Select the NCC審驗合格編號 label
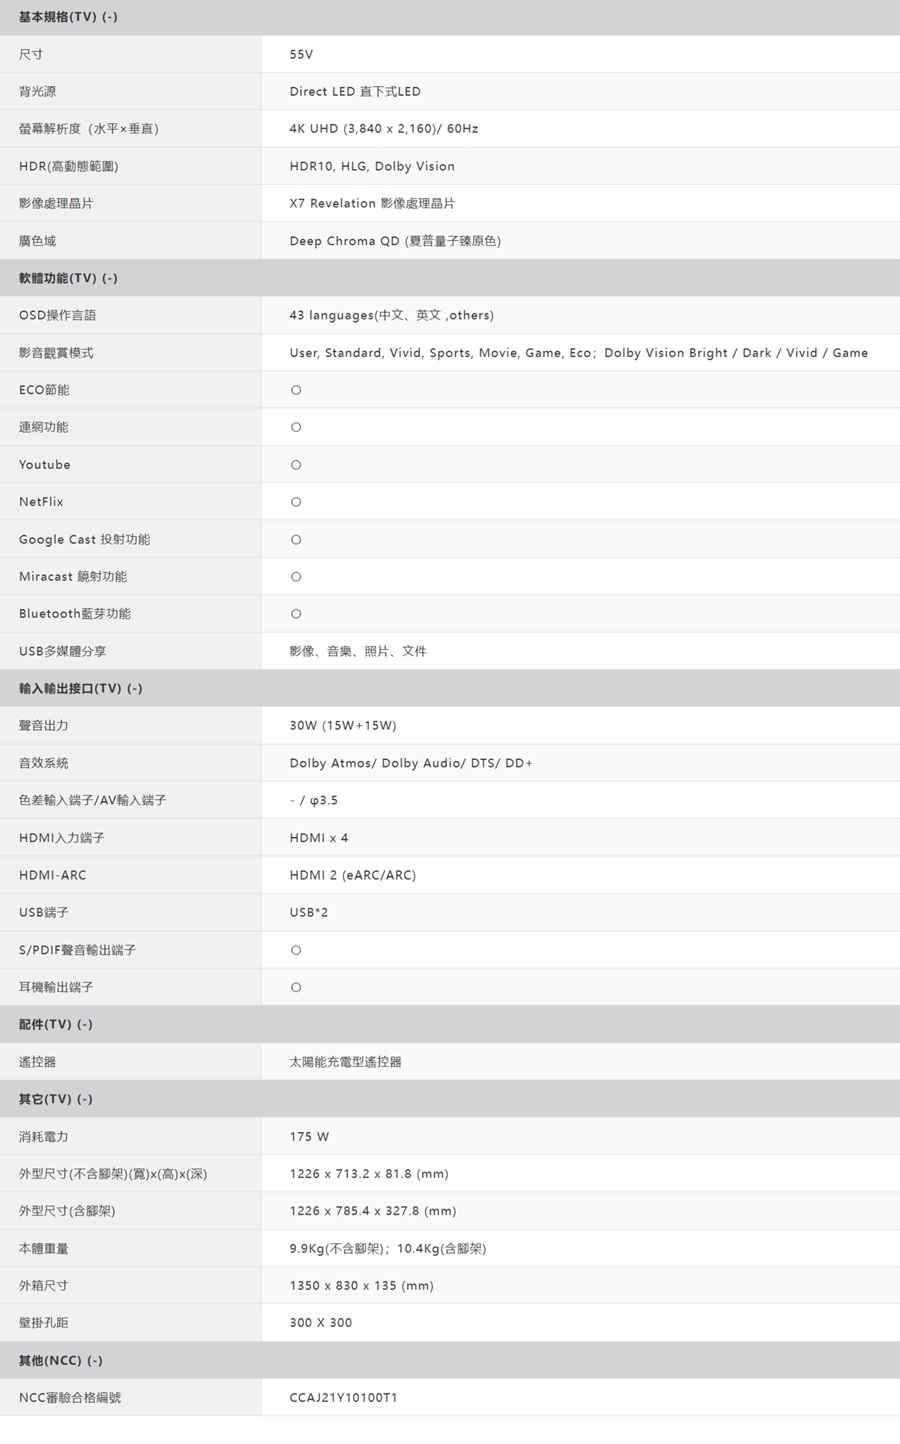This screenshot has height=1444, width=900. coord(69,1398)
